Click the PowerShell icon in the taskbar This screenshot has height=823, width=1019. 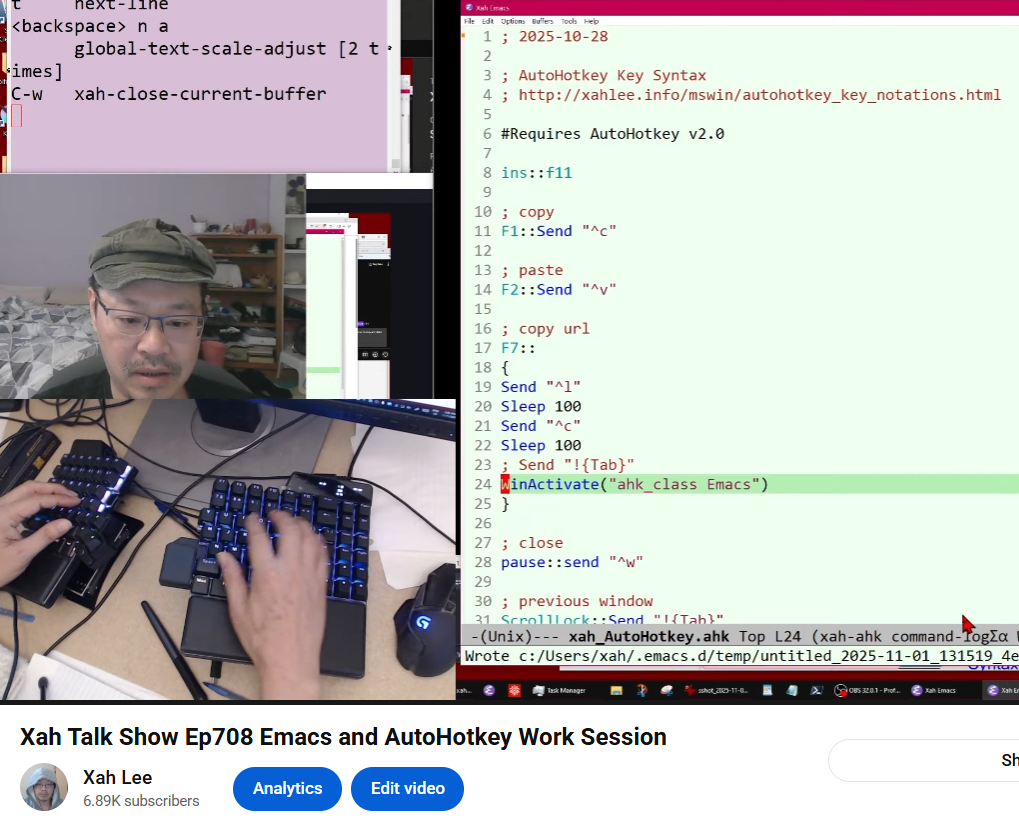[x=816, y=690]
